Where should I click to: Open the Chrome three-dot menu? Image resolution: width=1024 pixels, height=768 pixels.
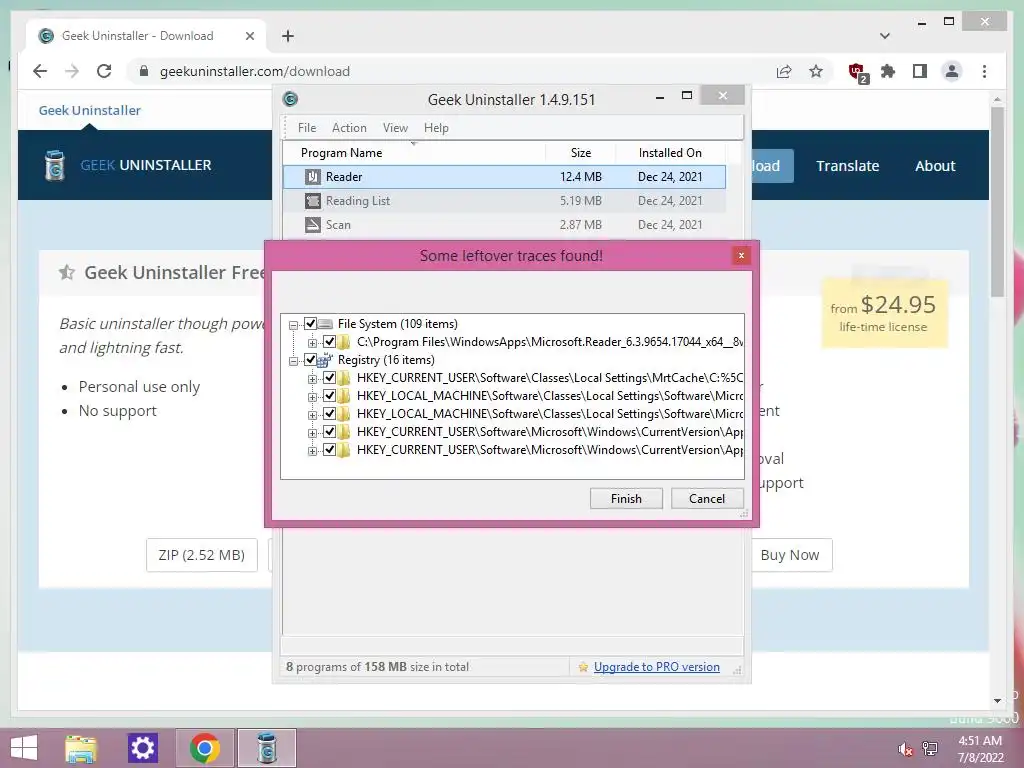click(x=984, y=71)
